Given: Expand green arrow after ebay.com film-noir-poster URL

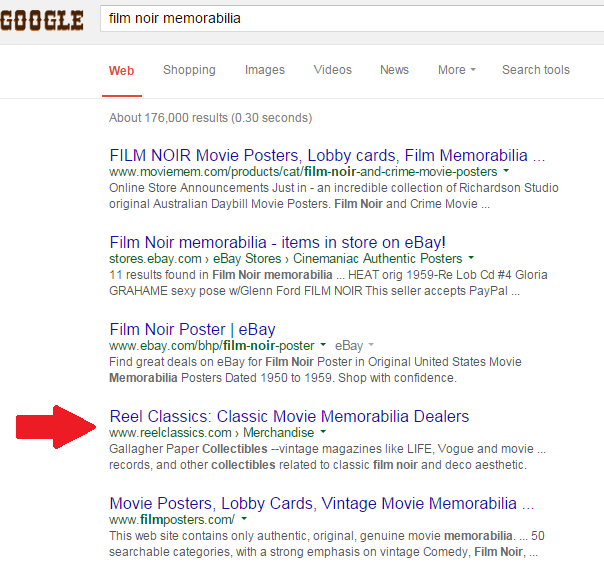Looking at the screenshot, I should coord(323,346).
